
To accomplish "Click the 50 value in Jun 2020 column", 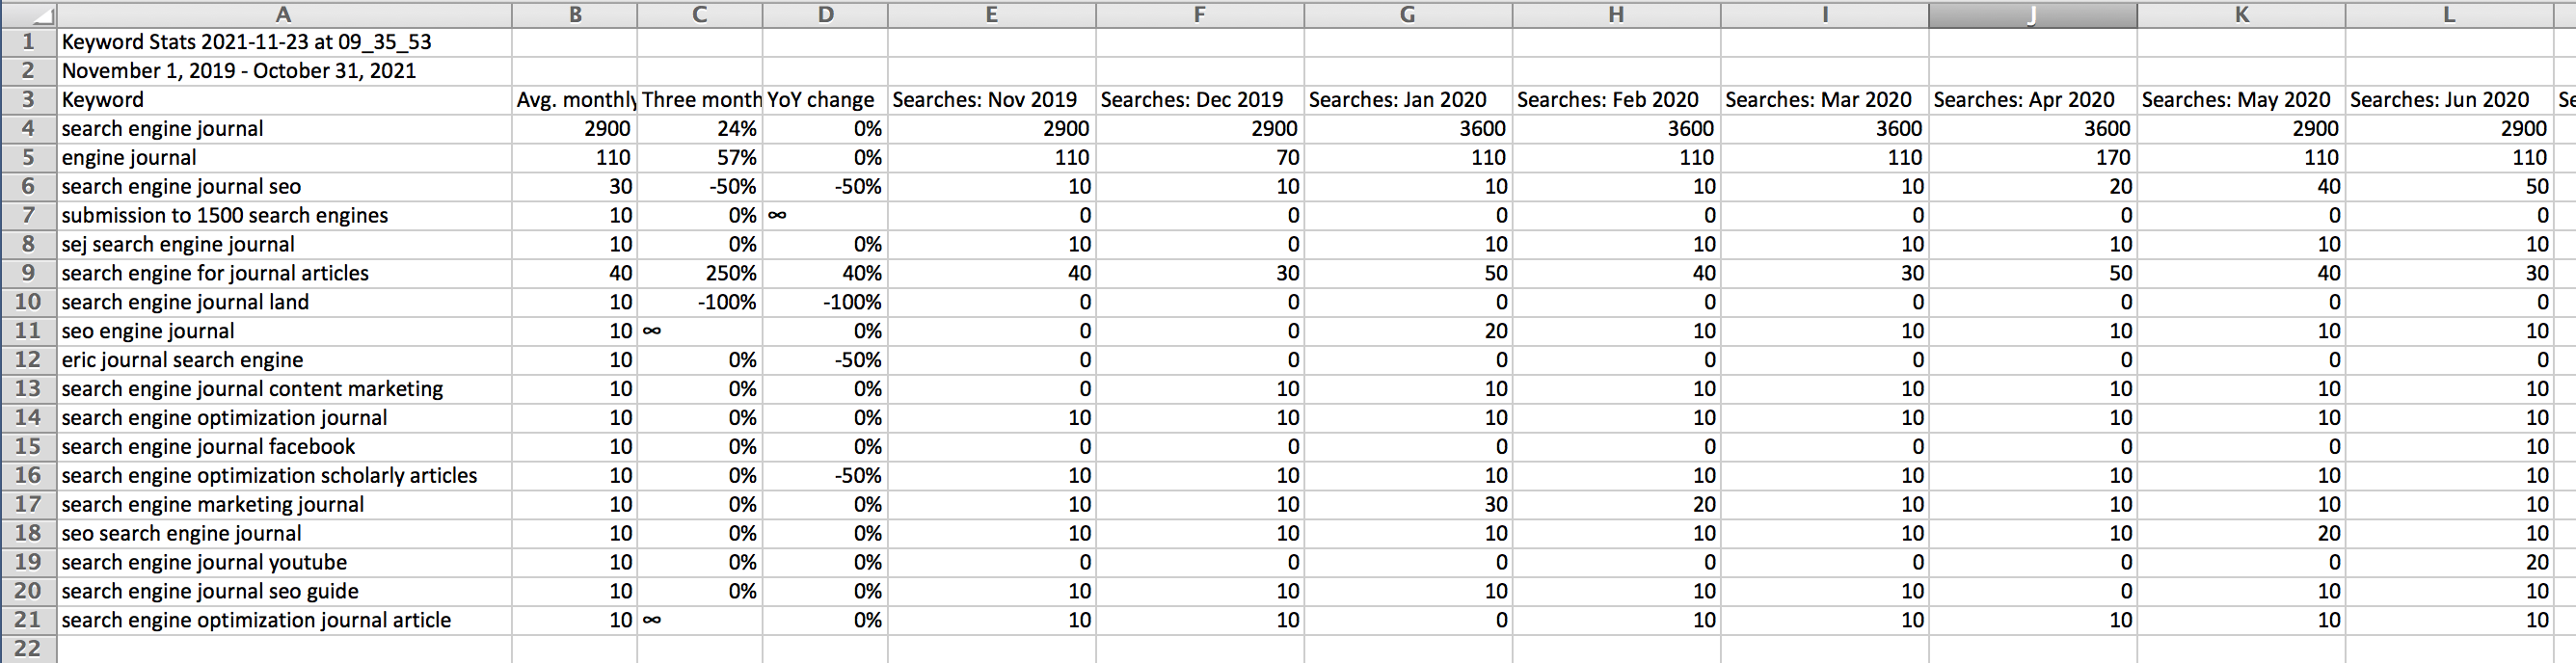I will [2449, 187].
